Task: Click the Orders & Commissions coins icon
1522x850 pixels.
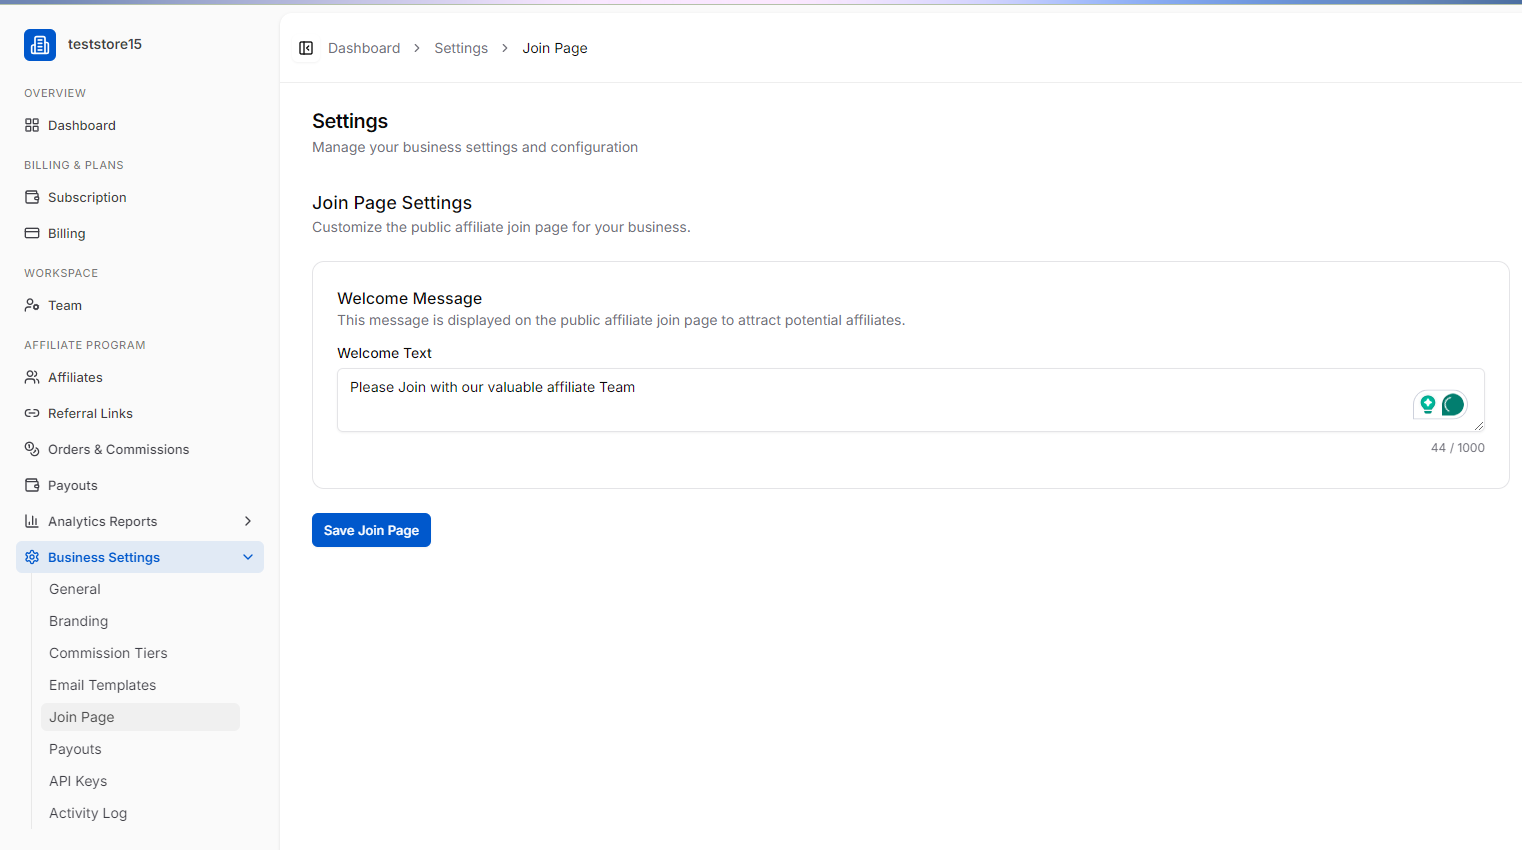Action: pyautogui.click(x=32, y=449)
